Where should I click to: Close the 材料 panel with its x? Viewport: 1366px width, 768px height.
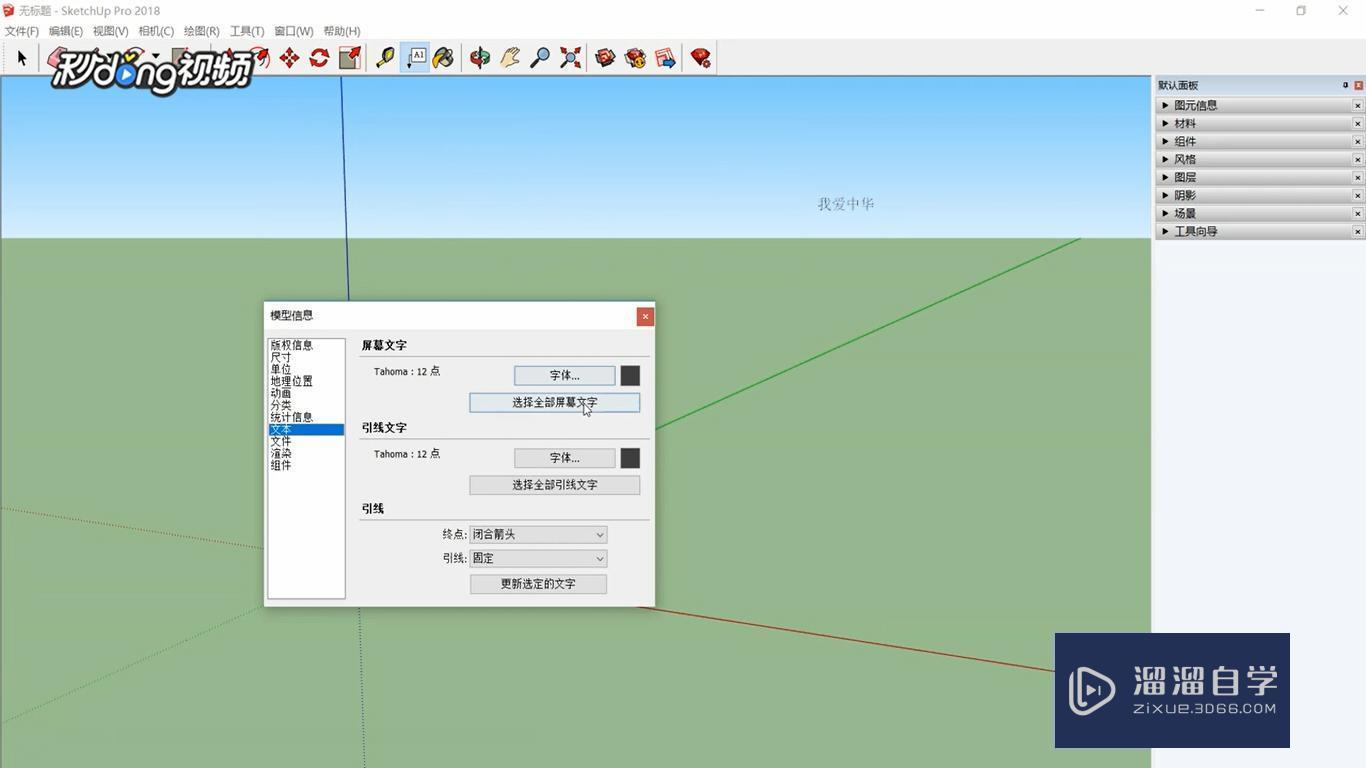point(1358,123)
